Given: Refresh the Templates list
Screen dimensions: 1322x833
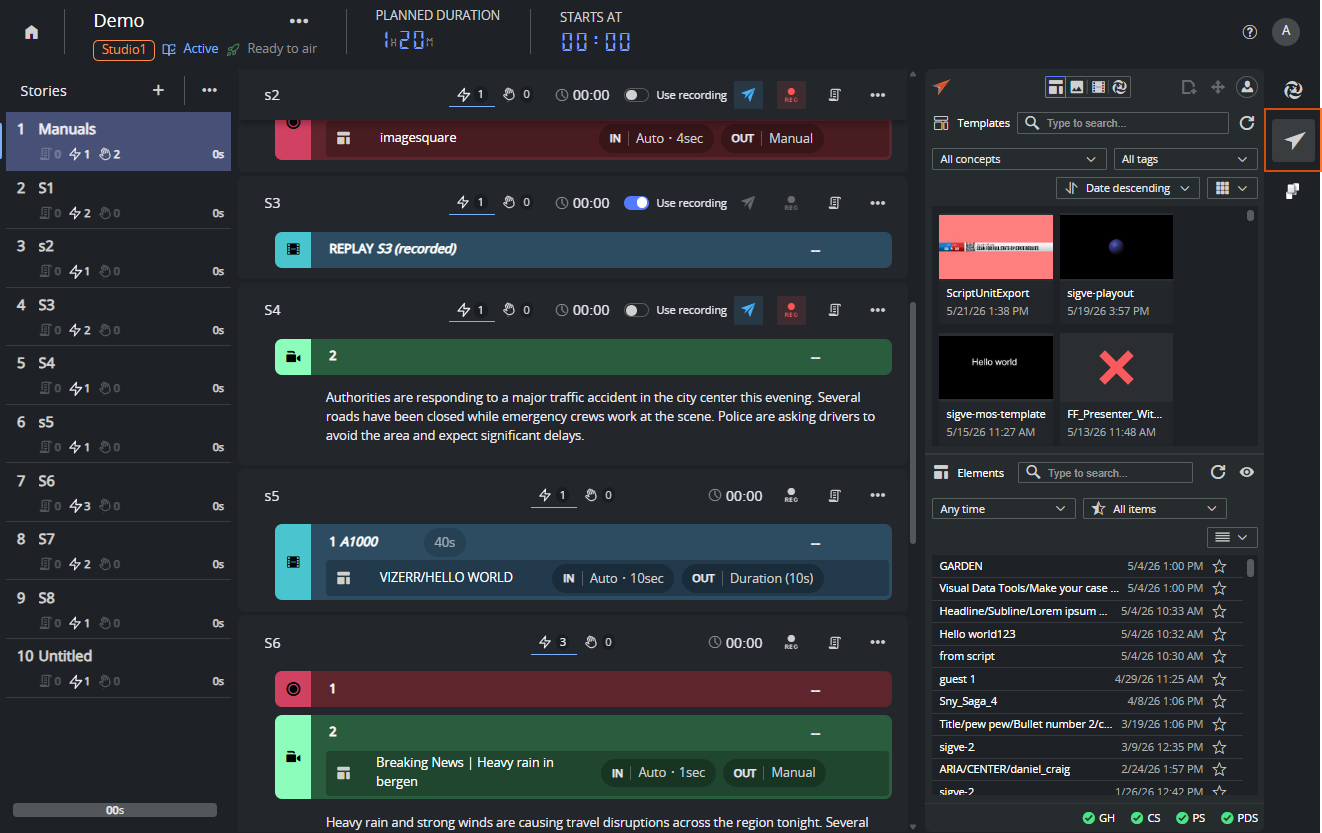Looking at the screenshot, I should 1246,123.
